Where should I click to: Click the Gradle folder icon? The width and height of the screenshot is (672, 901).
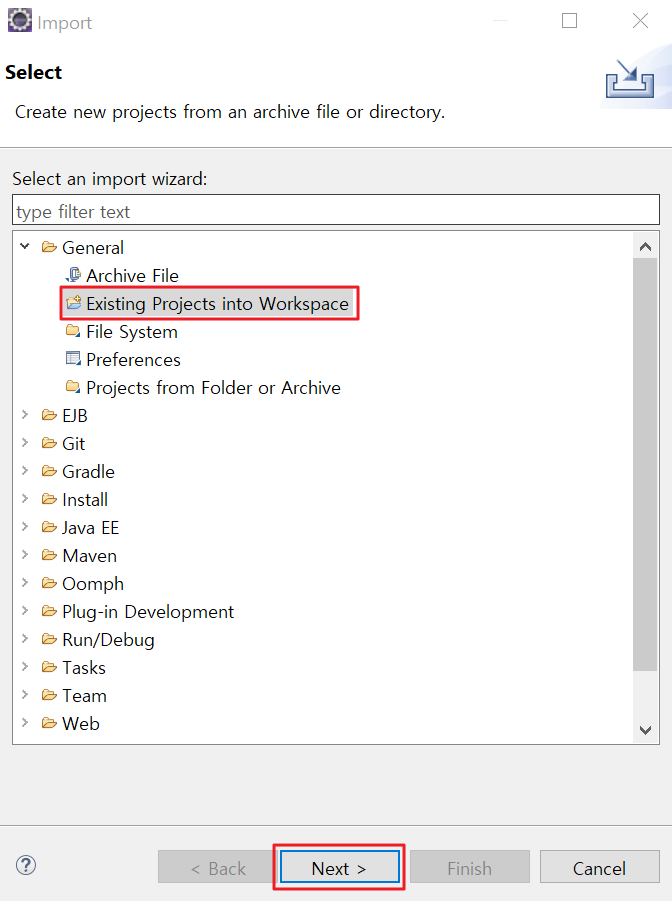[x=50, y=471]
